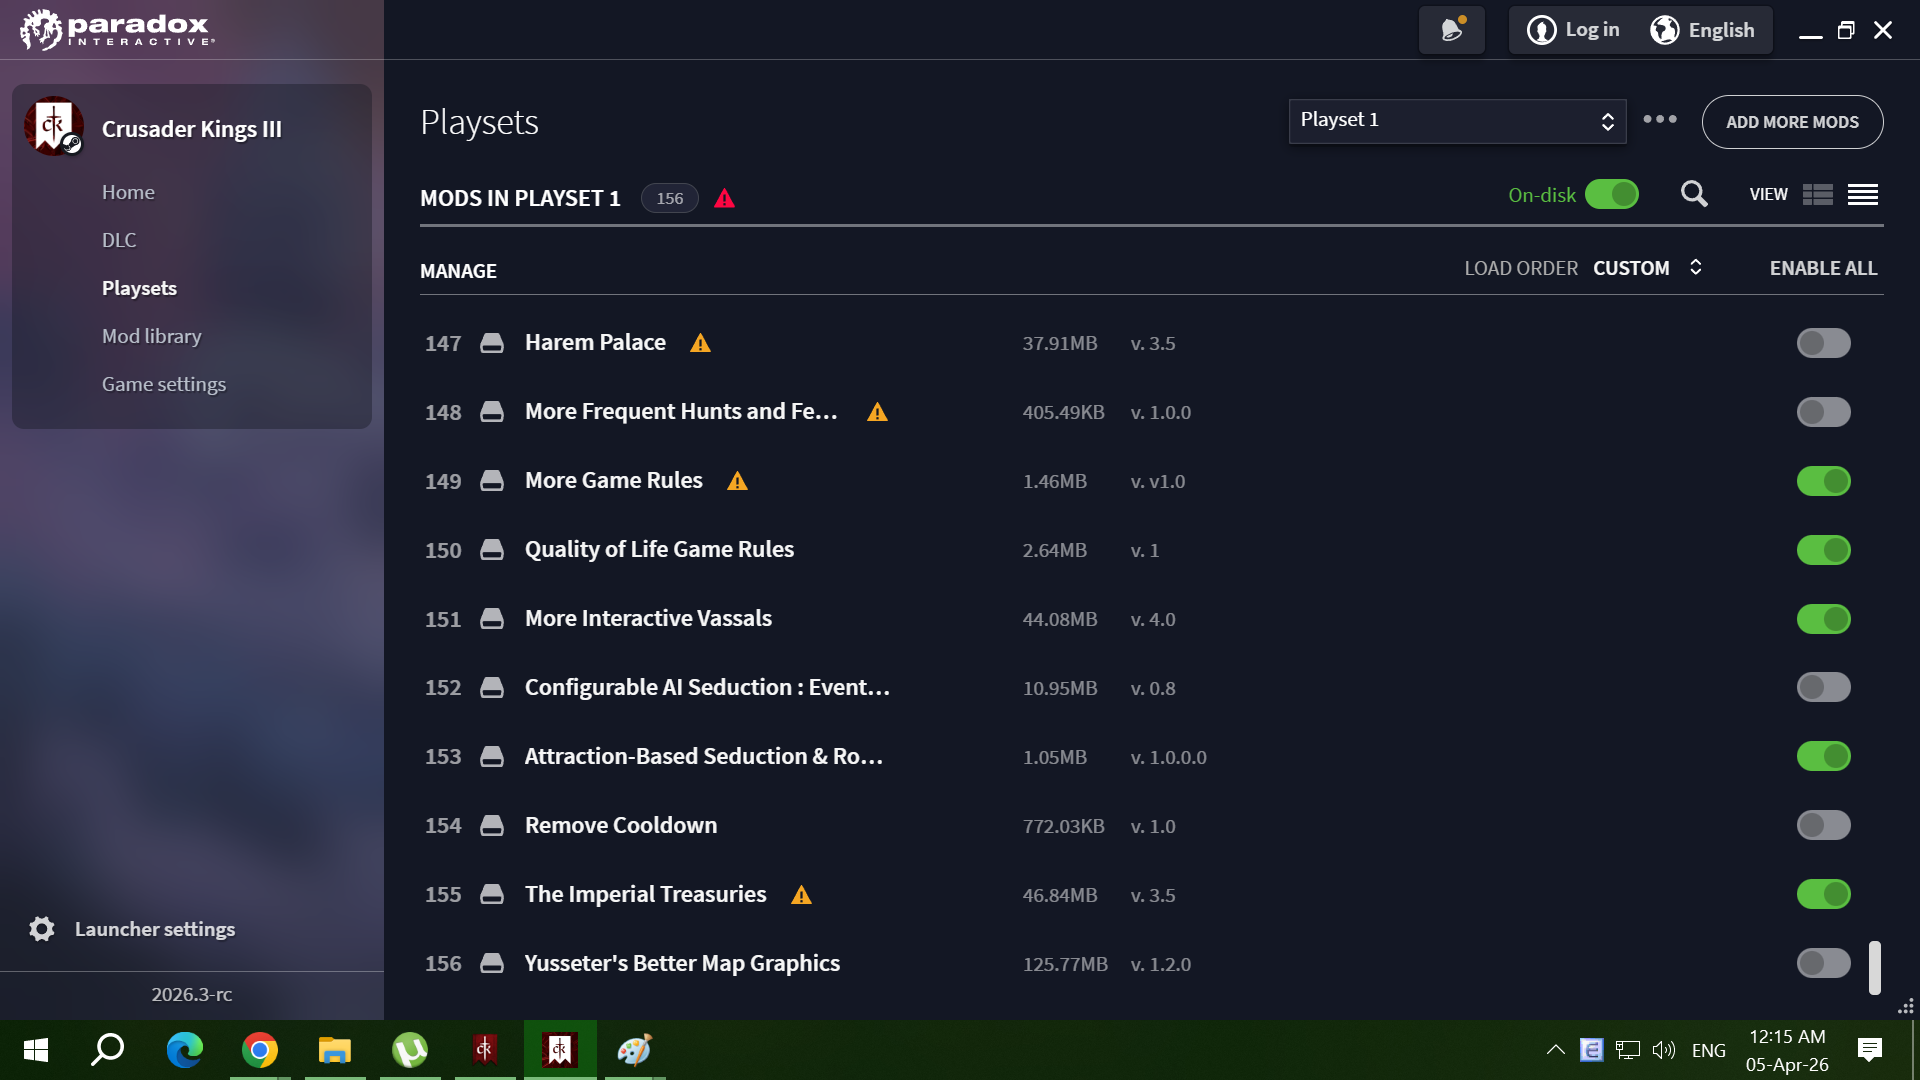Click the warning icon beside More Frequent Hunts
1920x1080 pixels.
[878, 412]
